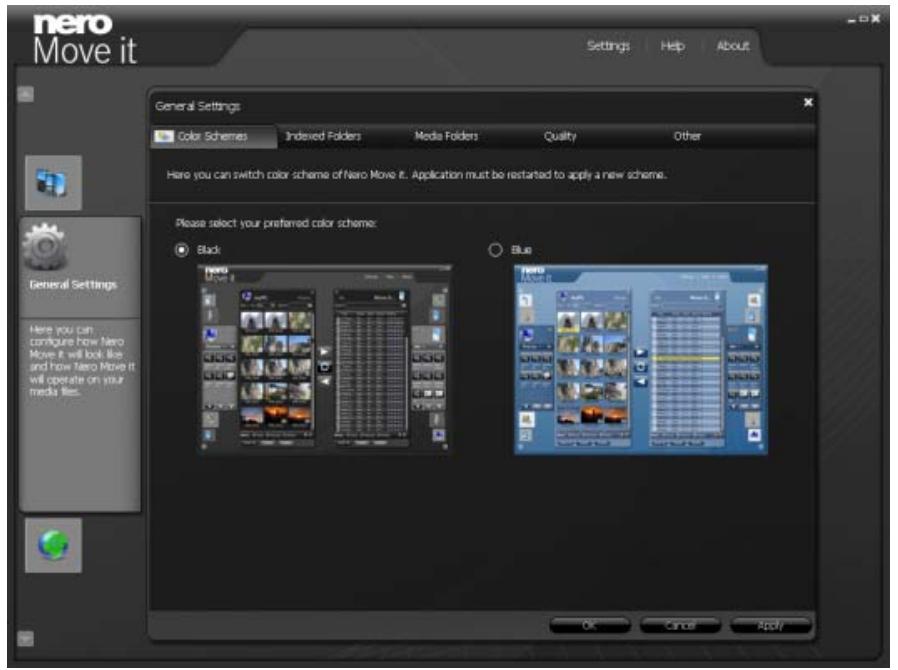Click the Blue scheme preview thumbnail
898x670 pixels.
click(x=640, y=359)
